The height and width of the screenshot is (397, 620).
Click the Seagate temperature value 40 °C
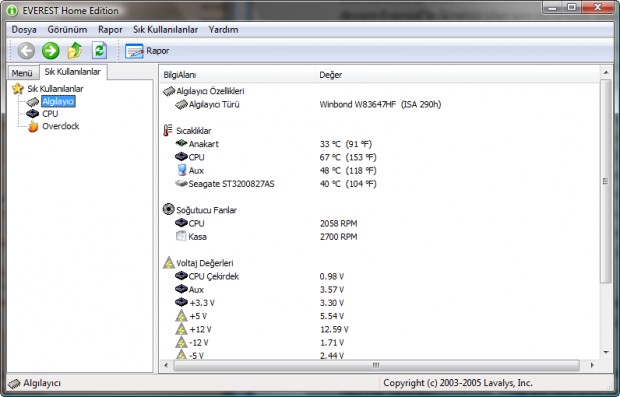point(348,184)
